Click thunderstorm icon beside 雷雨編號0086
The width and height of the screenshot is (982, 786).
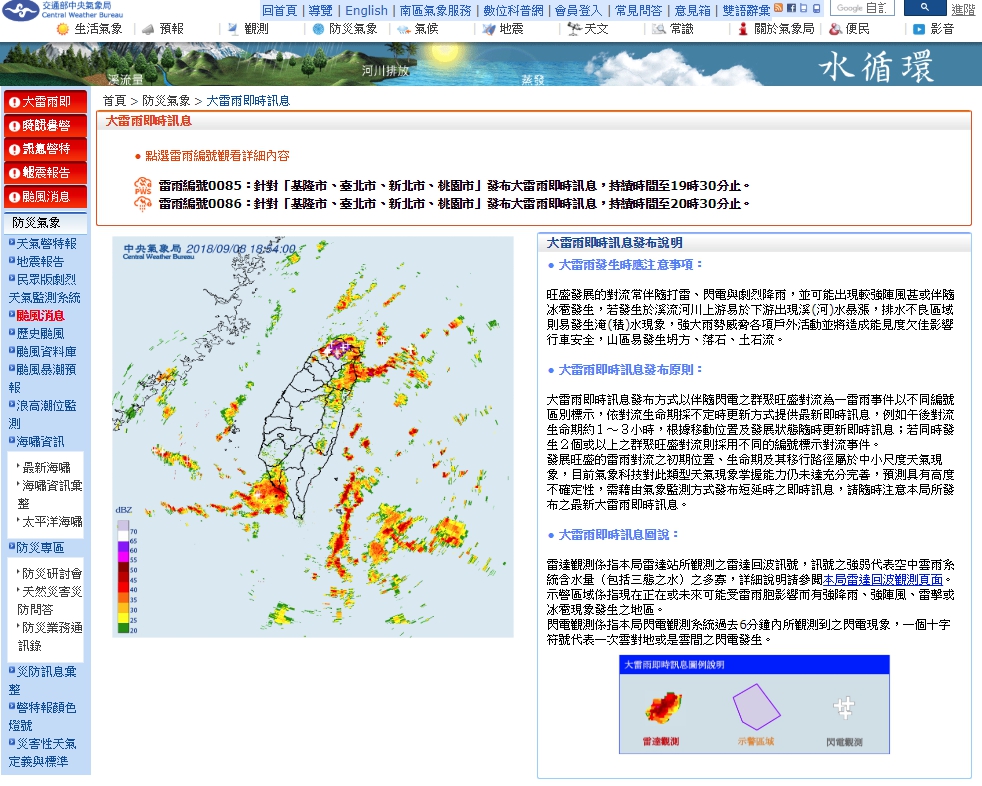(x=143, y=204)
